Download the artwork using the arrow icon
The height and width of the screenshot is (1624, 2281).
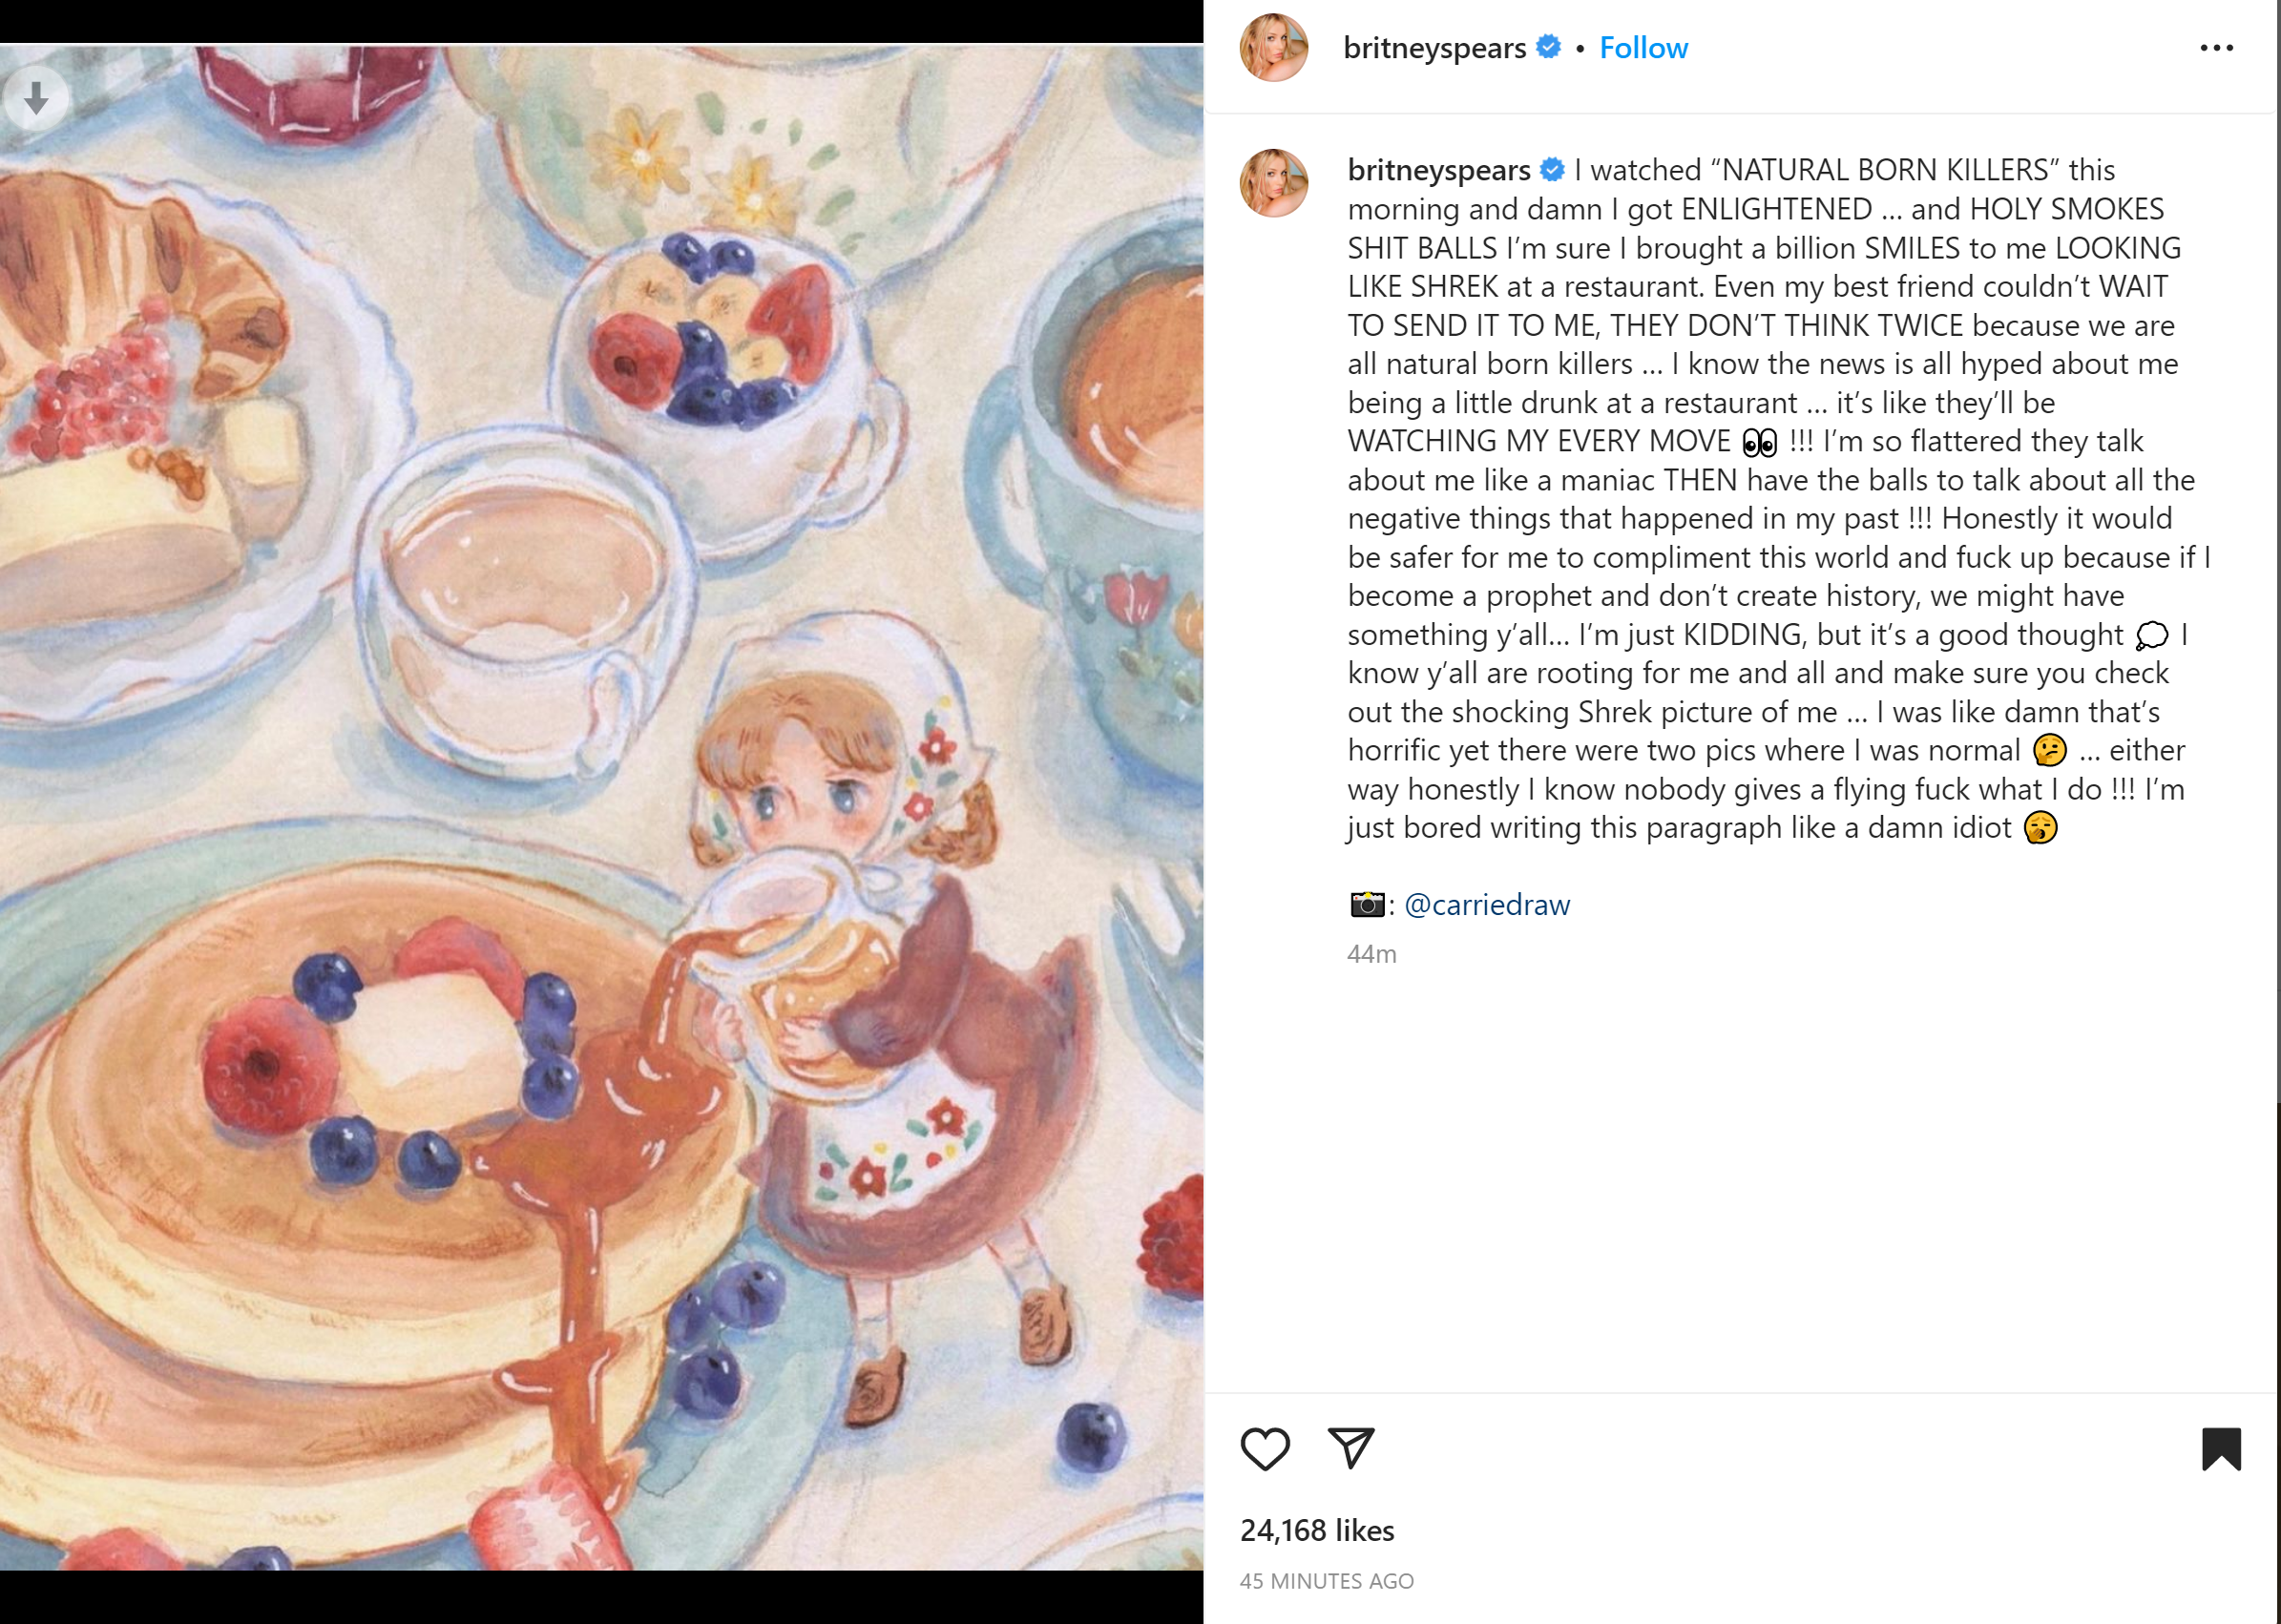36,97
